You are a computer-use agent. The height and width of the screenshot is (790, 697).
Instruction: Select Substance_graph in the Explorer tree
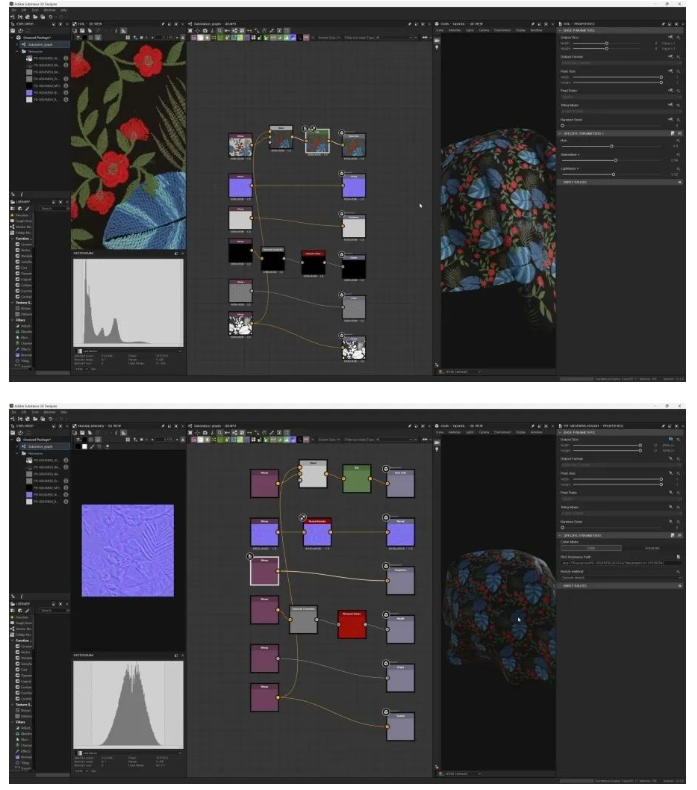pos(40,45)
